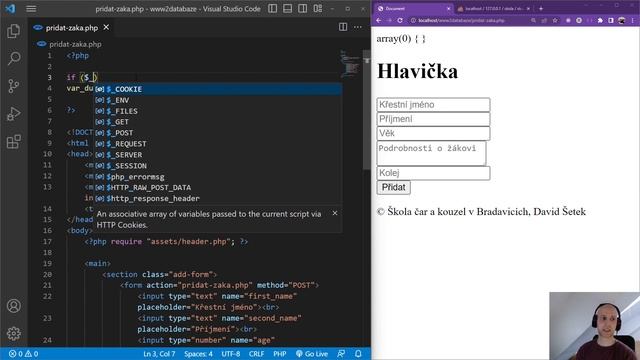Open the browser Extensions puzzle icon
Viewport: 640px width, 360px height.
coord(600,20)
